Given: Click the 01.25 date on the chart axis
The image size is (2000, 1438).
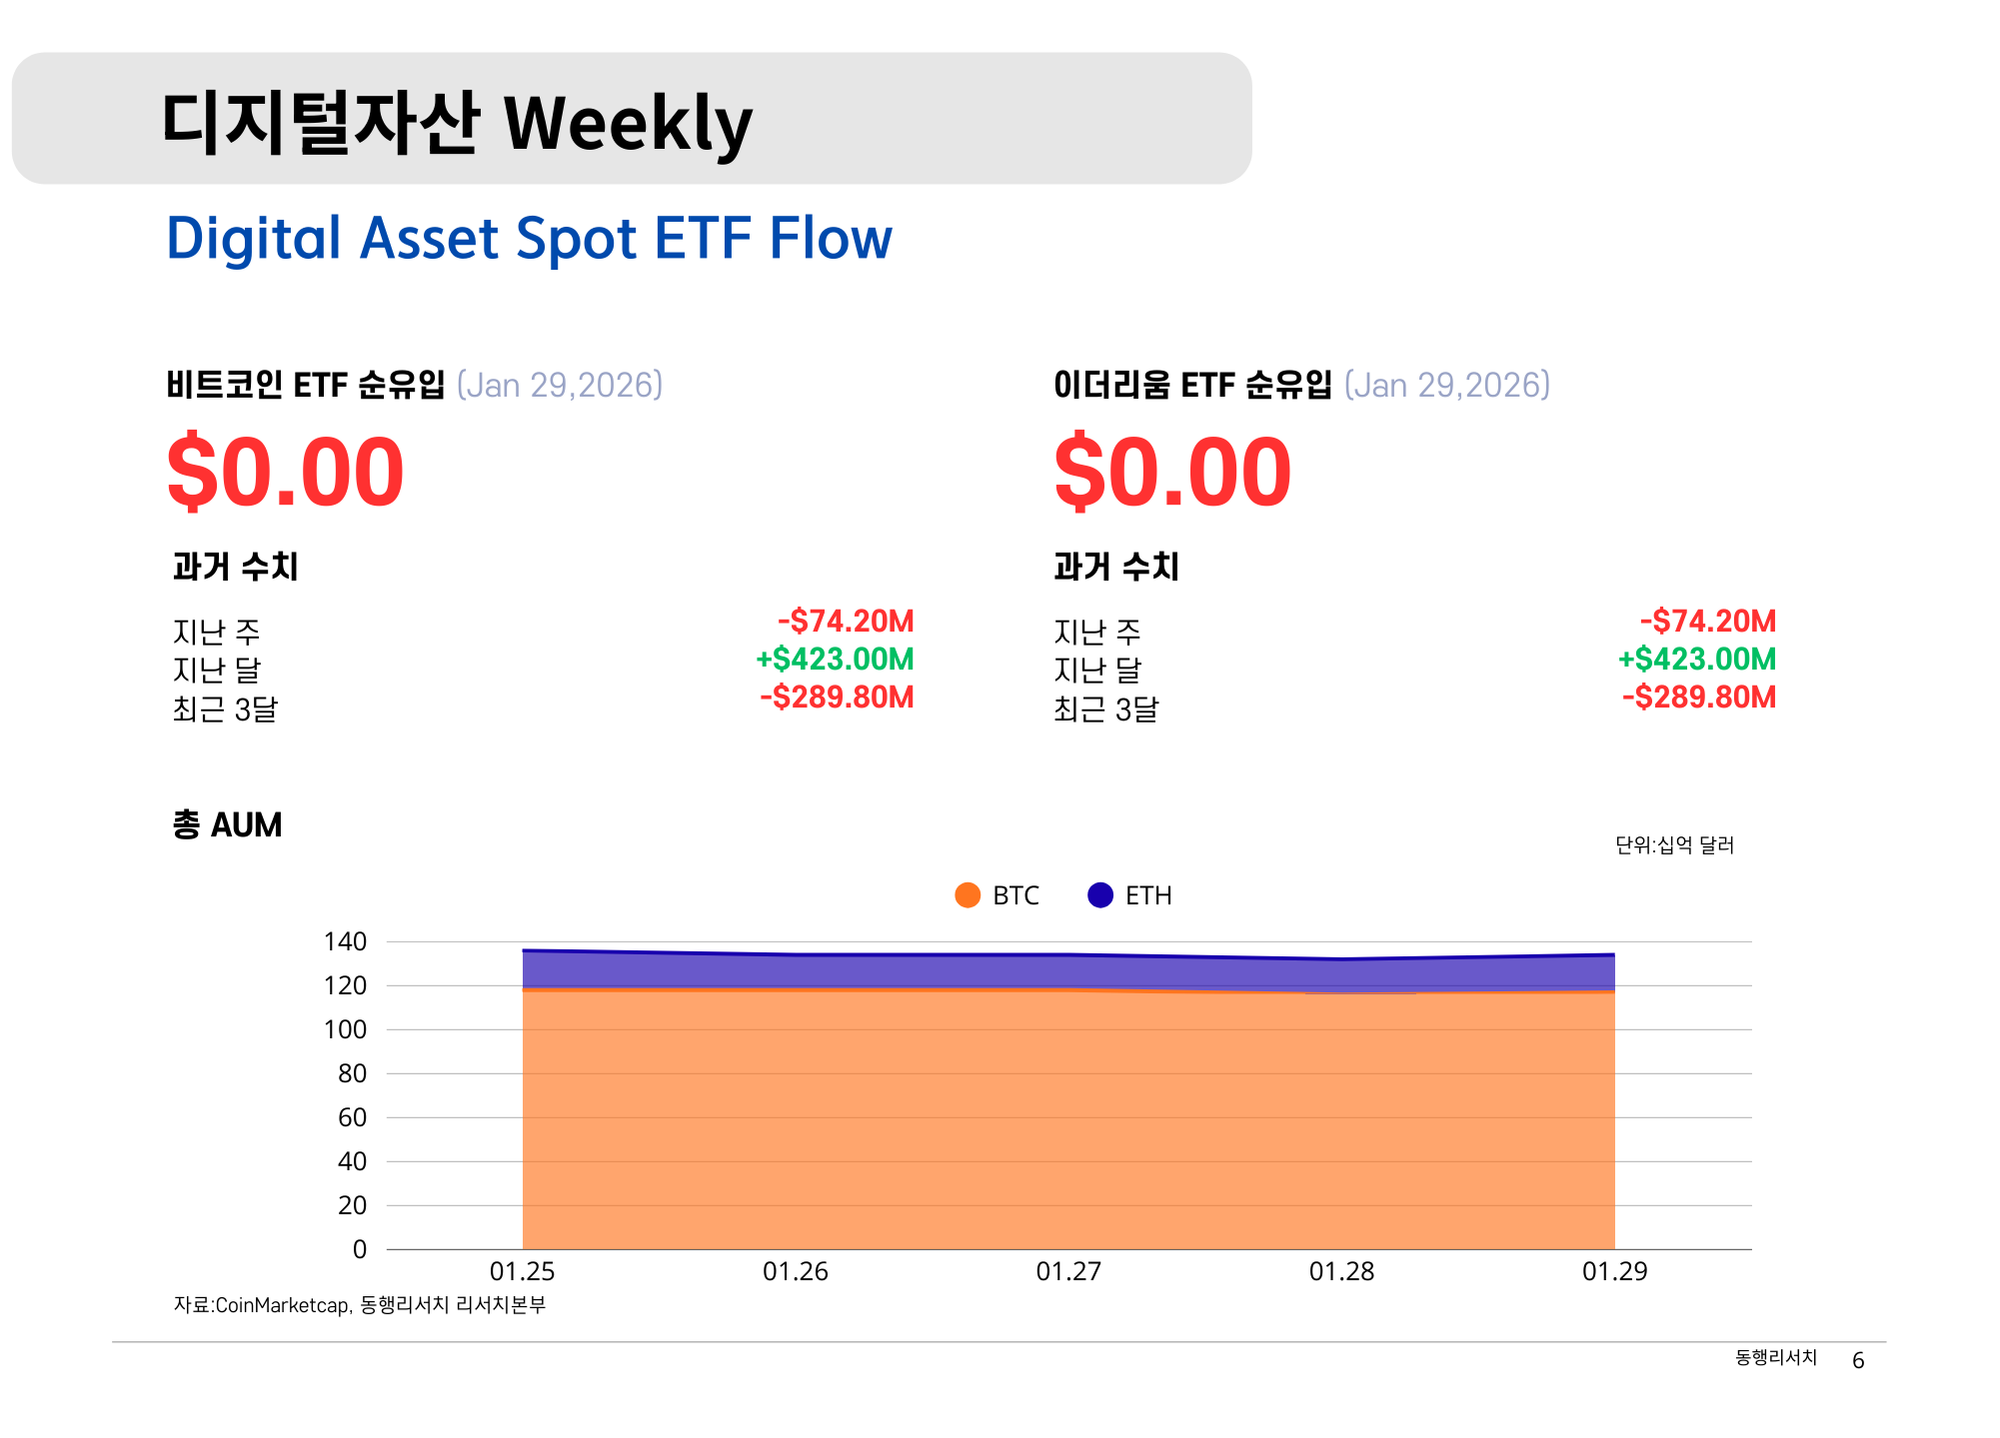Looking at the screenshot, I should point(522,1271).
